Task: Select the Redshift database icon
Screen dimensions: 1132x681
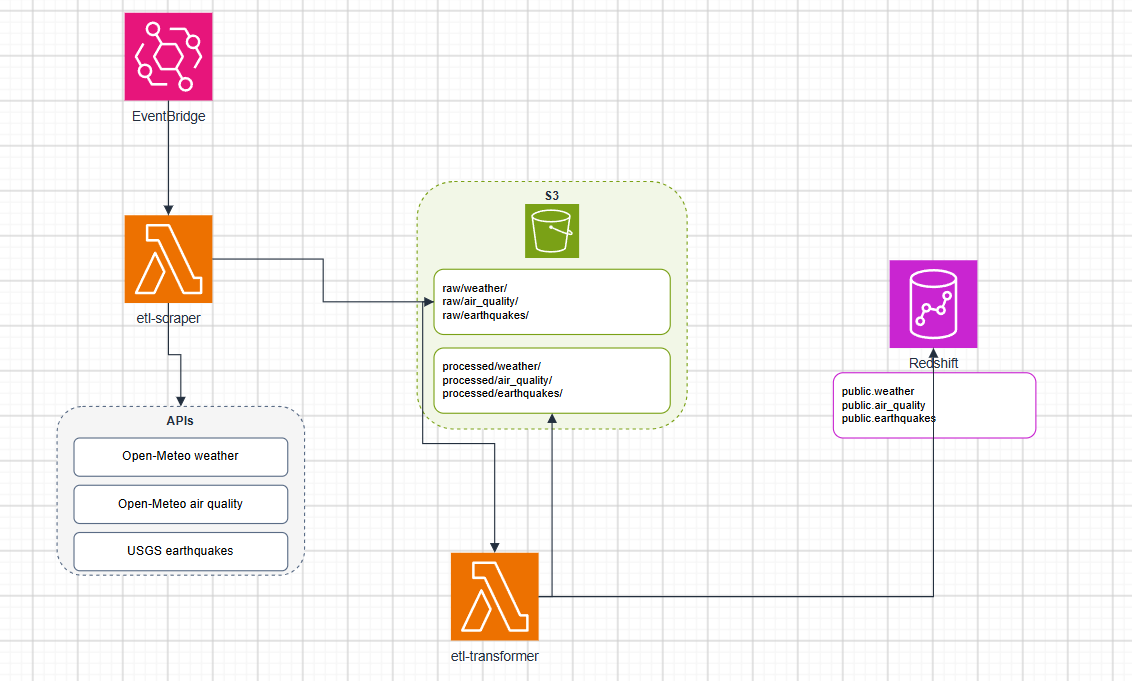Action: click(933, 304)
